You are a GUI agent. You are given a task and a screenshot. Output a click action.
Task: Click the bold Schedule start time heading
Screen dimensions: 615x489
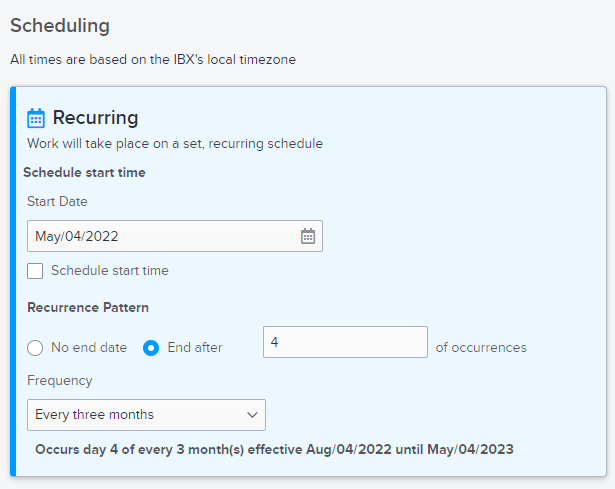pos(84,173)
